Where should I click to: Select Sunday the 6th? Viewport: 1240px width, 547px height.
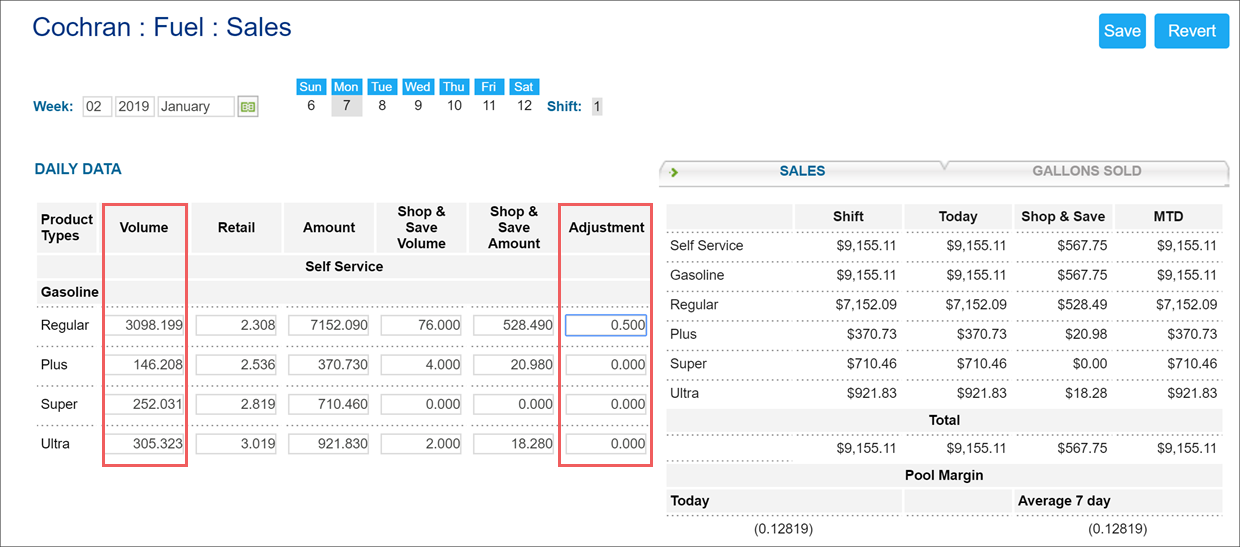(x=311, y=97)
